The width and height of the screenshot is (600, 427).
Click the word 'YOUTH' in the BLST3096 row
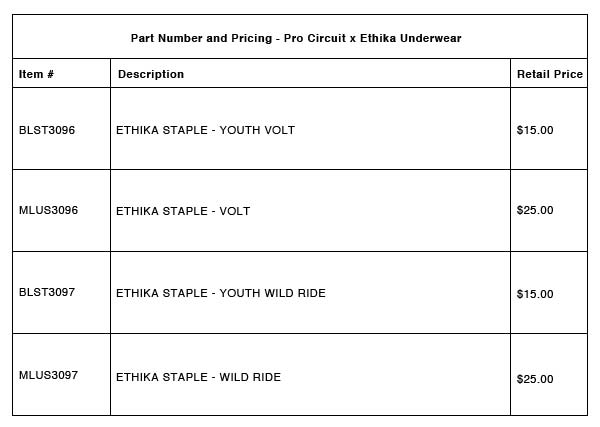click(x=241, y=130)
